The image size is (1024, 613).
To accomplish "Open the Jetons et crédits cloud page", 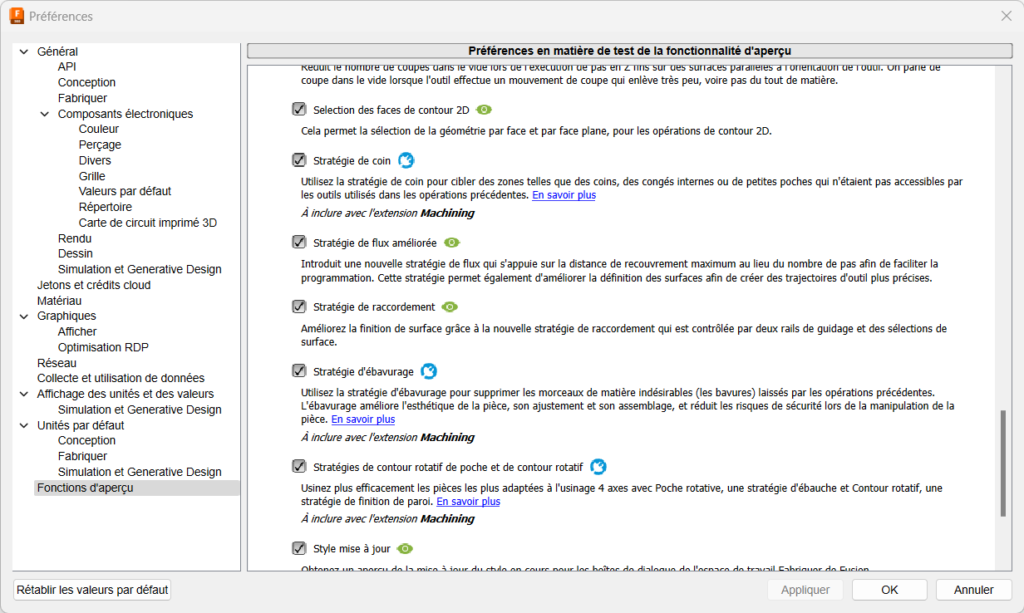I will pyautogui.click(x=94, y=285).
